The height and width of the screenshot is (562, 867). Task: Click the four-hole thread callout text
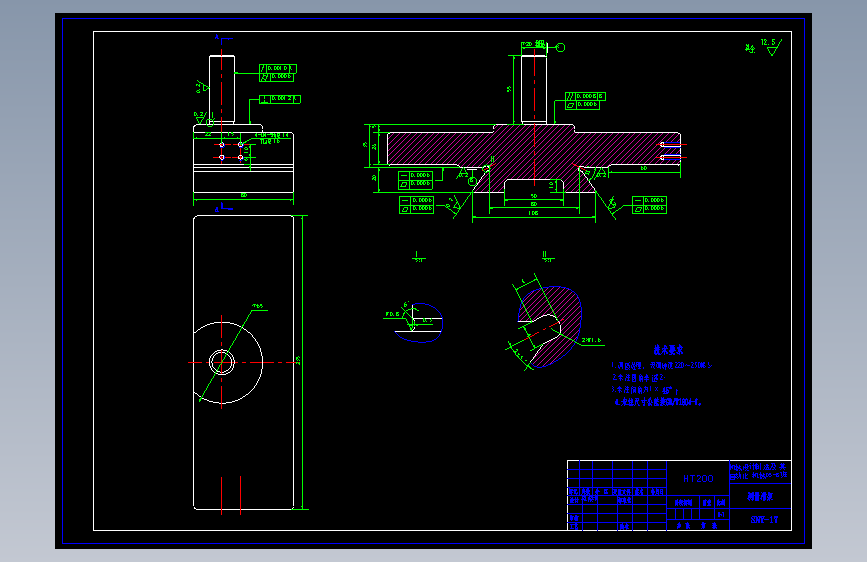[x=271, y=138]
